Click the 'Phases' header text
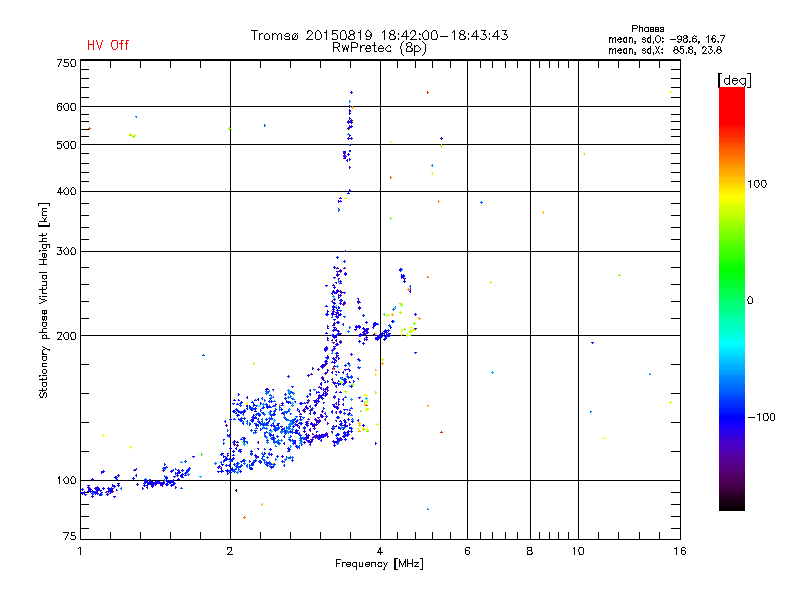 pyautogui.click(x=647, y=29)
